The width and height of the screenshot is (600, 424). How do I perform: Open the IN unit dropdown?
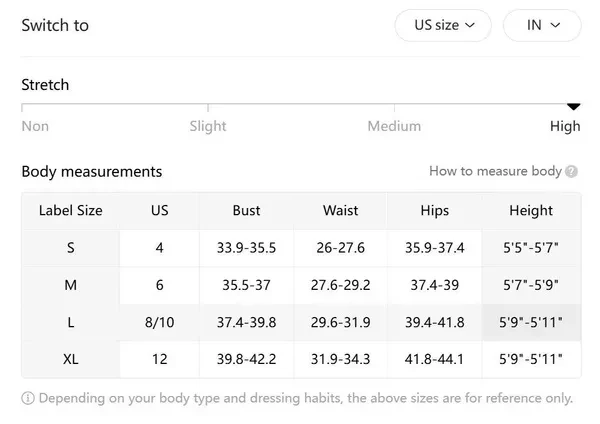coord(541,25)
